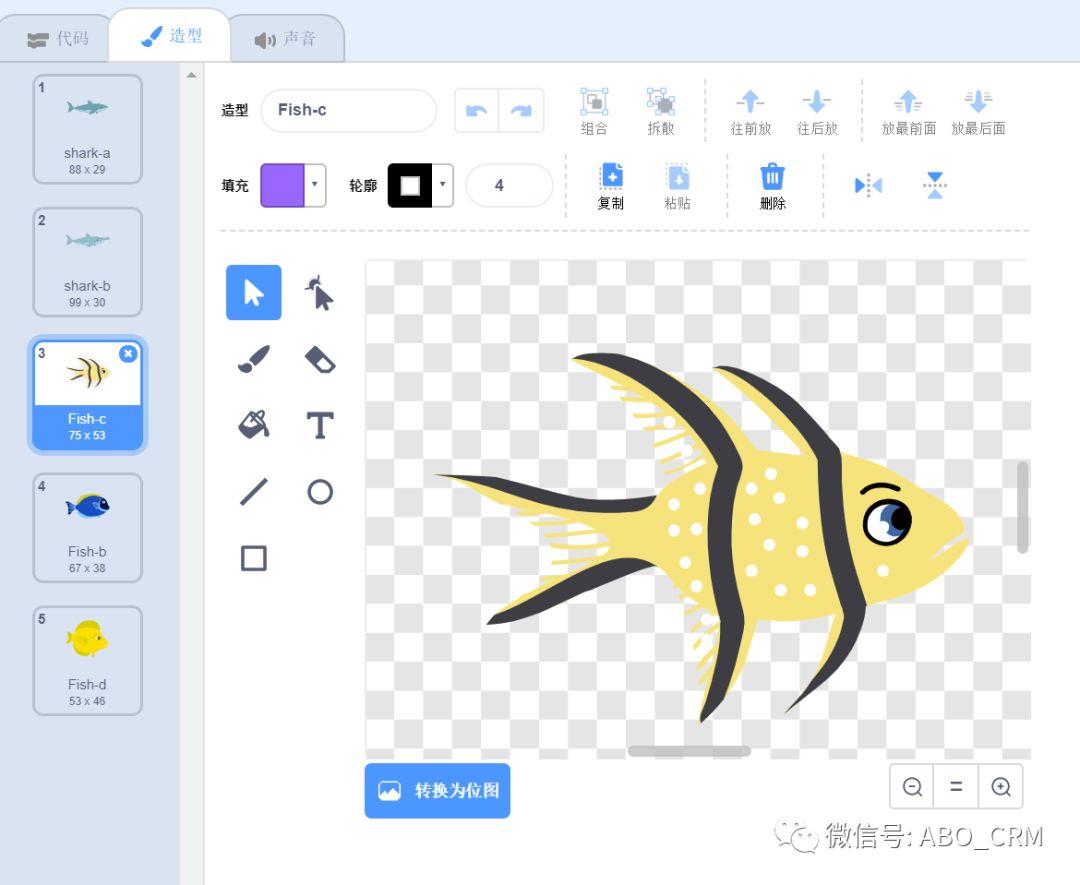Zoom out of the canvas
This screenshot has width=1080, height=885.
point(912,787)
